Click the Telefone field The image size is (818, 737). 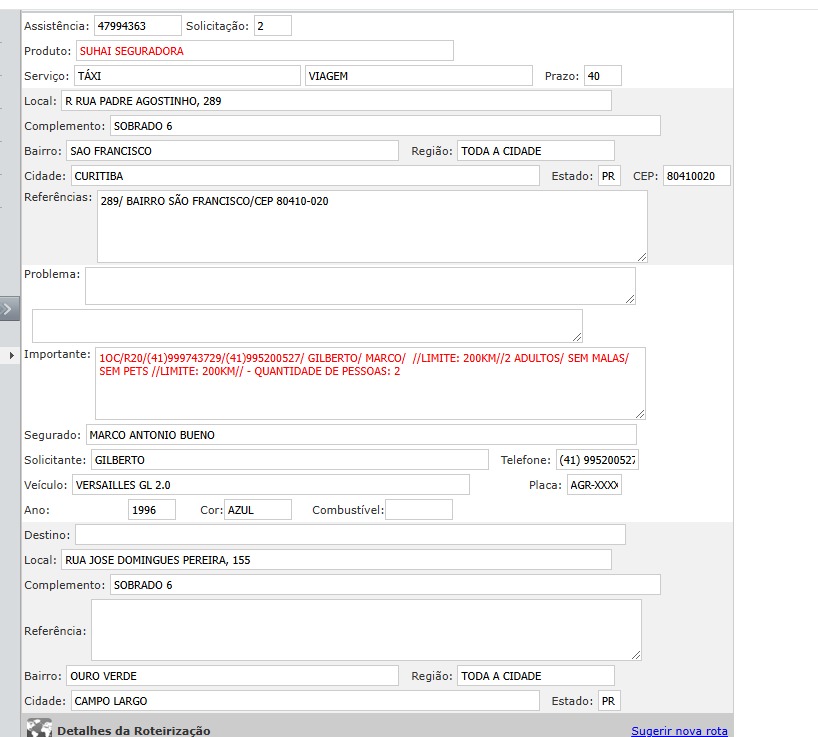tap(597, 460)
